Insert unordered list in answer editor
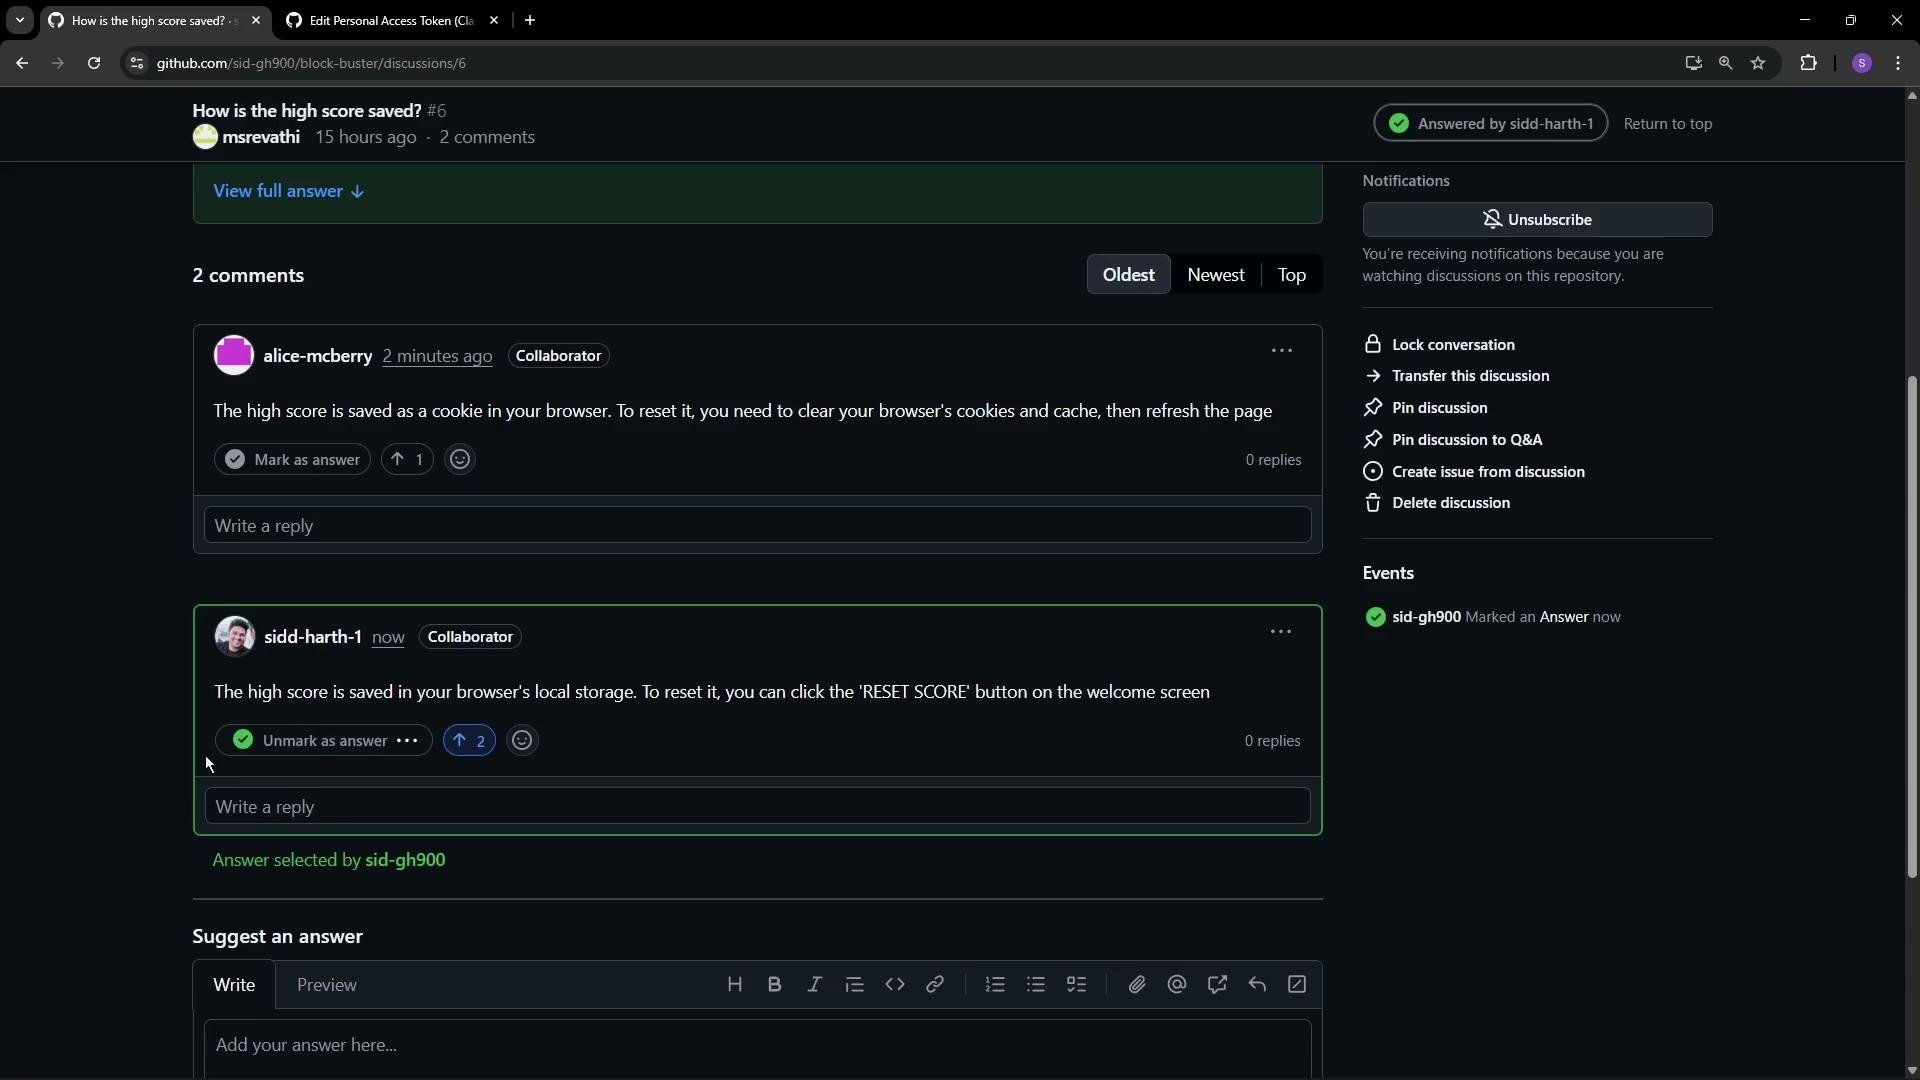1920x1080 pixels. tap(1036, 985)
